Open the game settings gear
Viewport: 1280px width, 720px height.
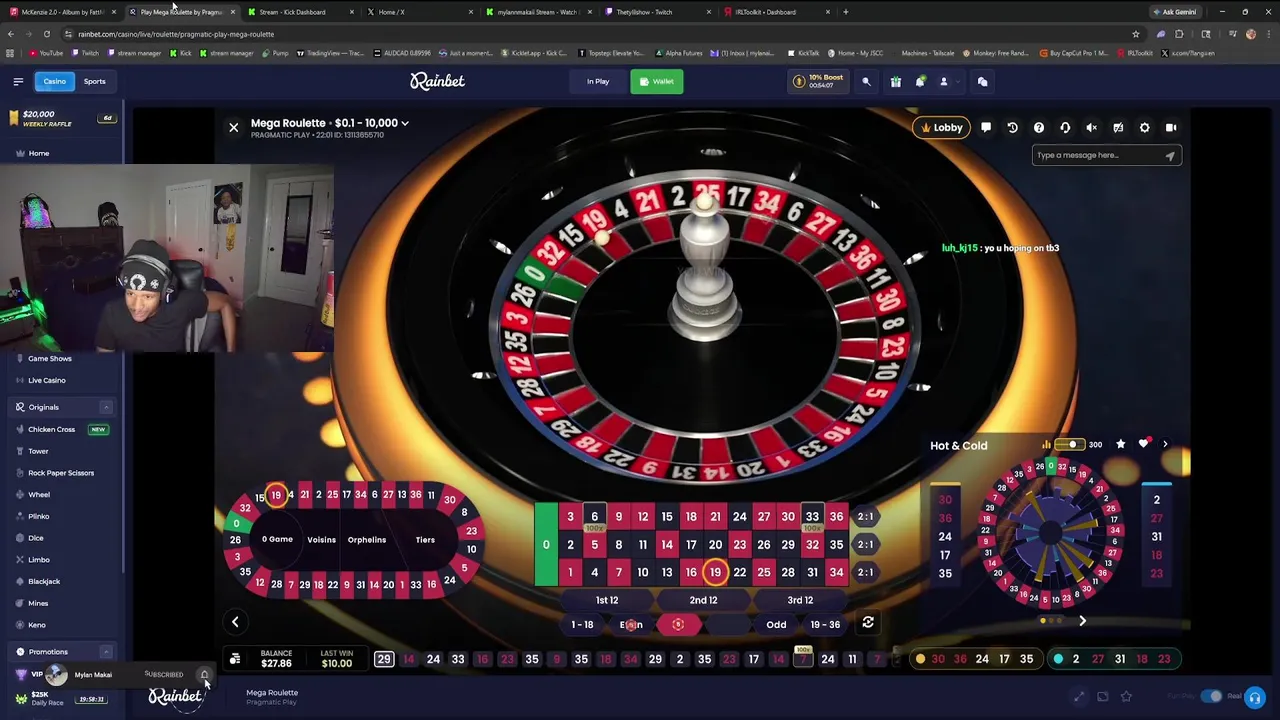point(1145,128)
